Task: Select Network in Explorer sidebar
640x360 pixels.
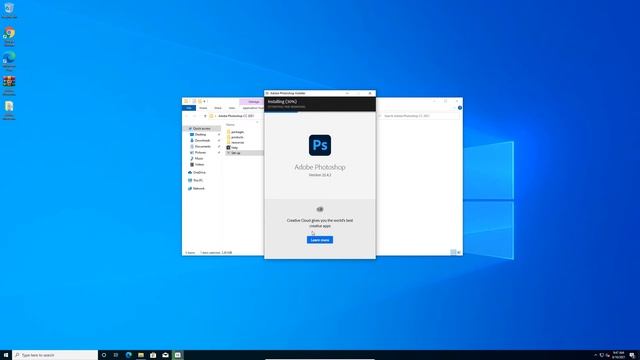Action: [199, 189]
